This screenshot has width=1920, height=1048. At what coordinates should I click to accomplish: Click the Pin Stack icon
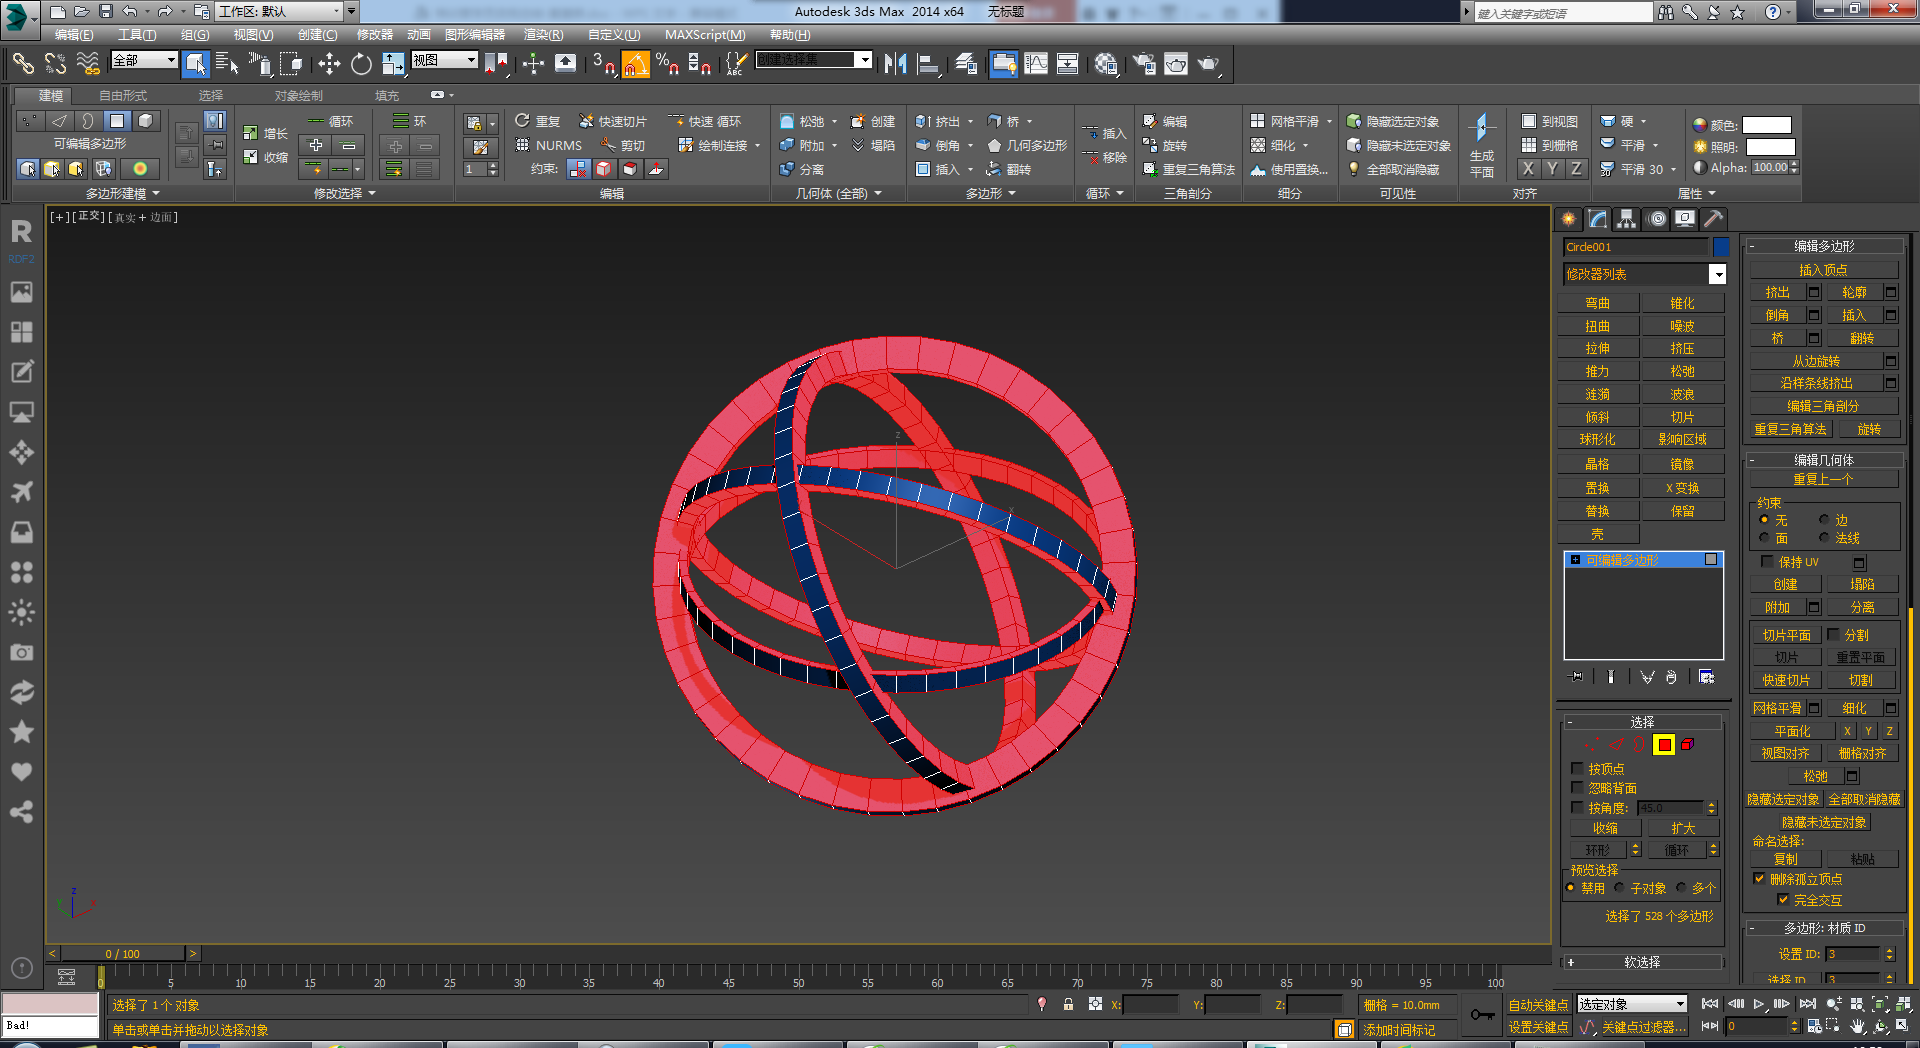1577,677
